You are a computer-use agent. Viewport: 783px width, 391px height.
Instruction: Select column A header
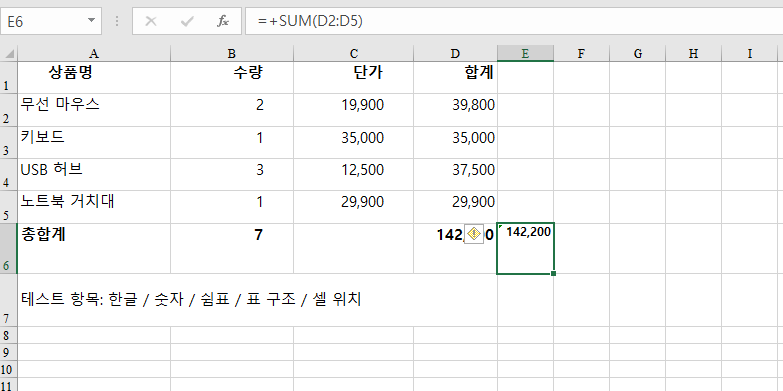94,53
